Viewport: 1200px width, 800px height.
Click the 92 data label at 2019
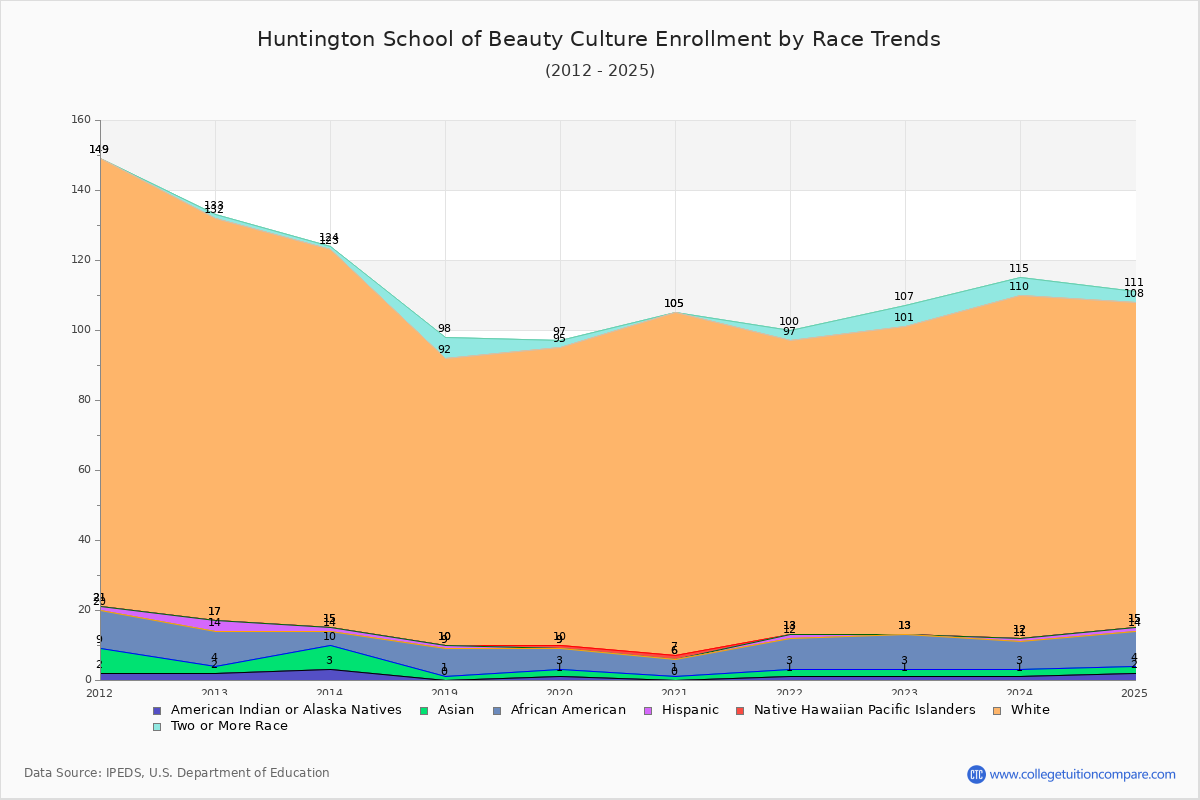click(444, 350)
